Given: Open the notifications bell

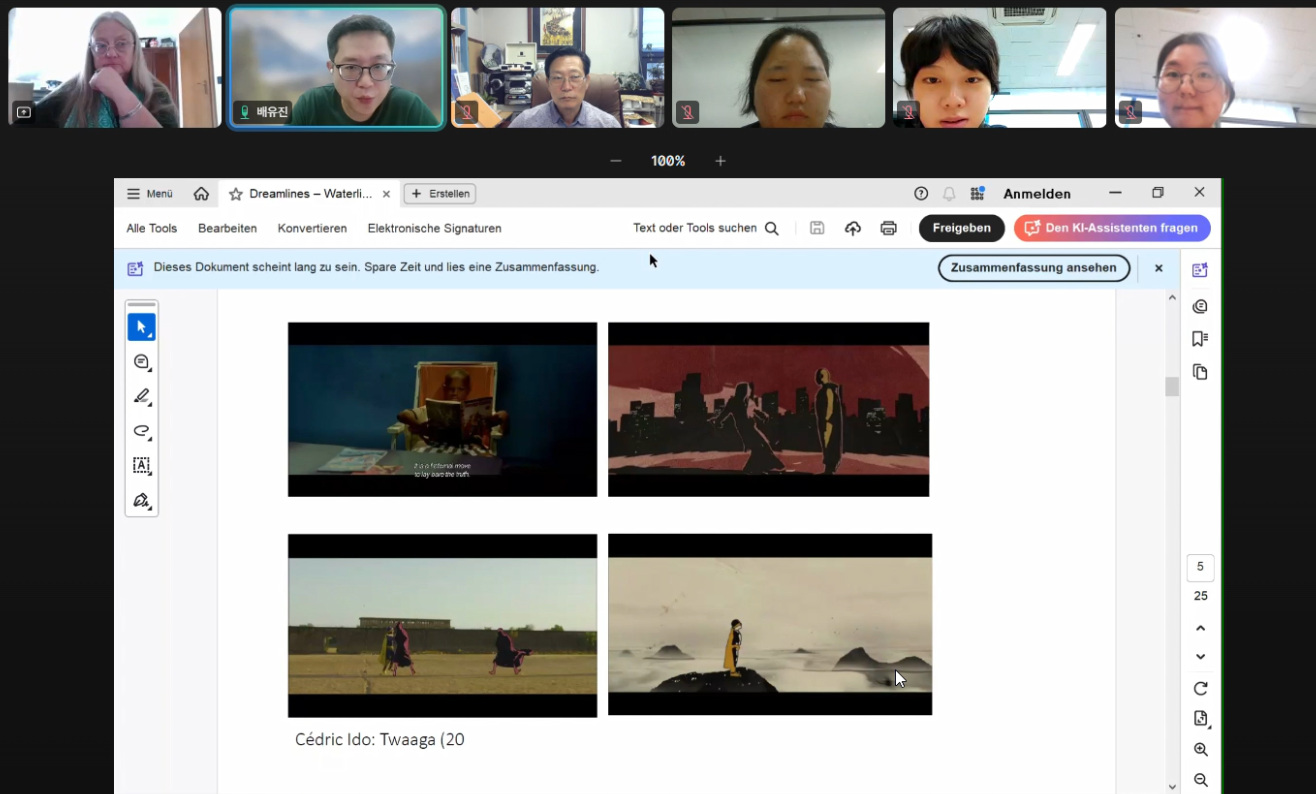Looking at the screenshot, I should (949, 194).
